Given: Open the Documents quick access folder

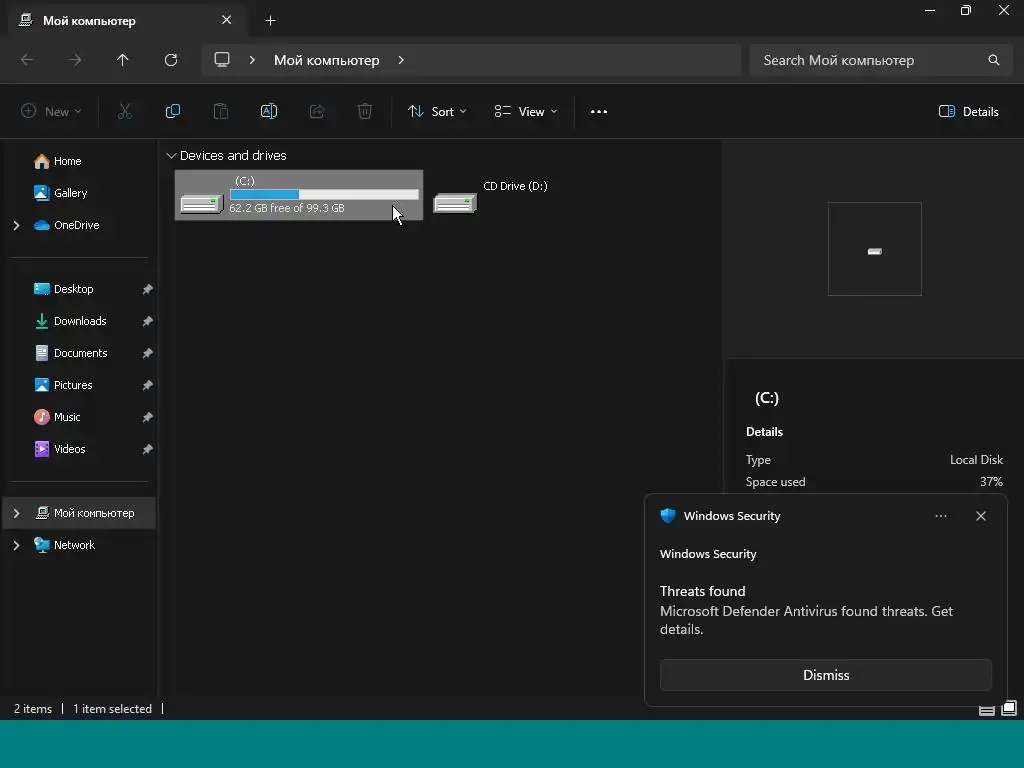Looking at the screenshot, I should (x=71, y=353).
